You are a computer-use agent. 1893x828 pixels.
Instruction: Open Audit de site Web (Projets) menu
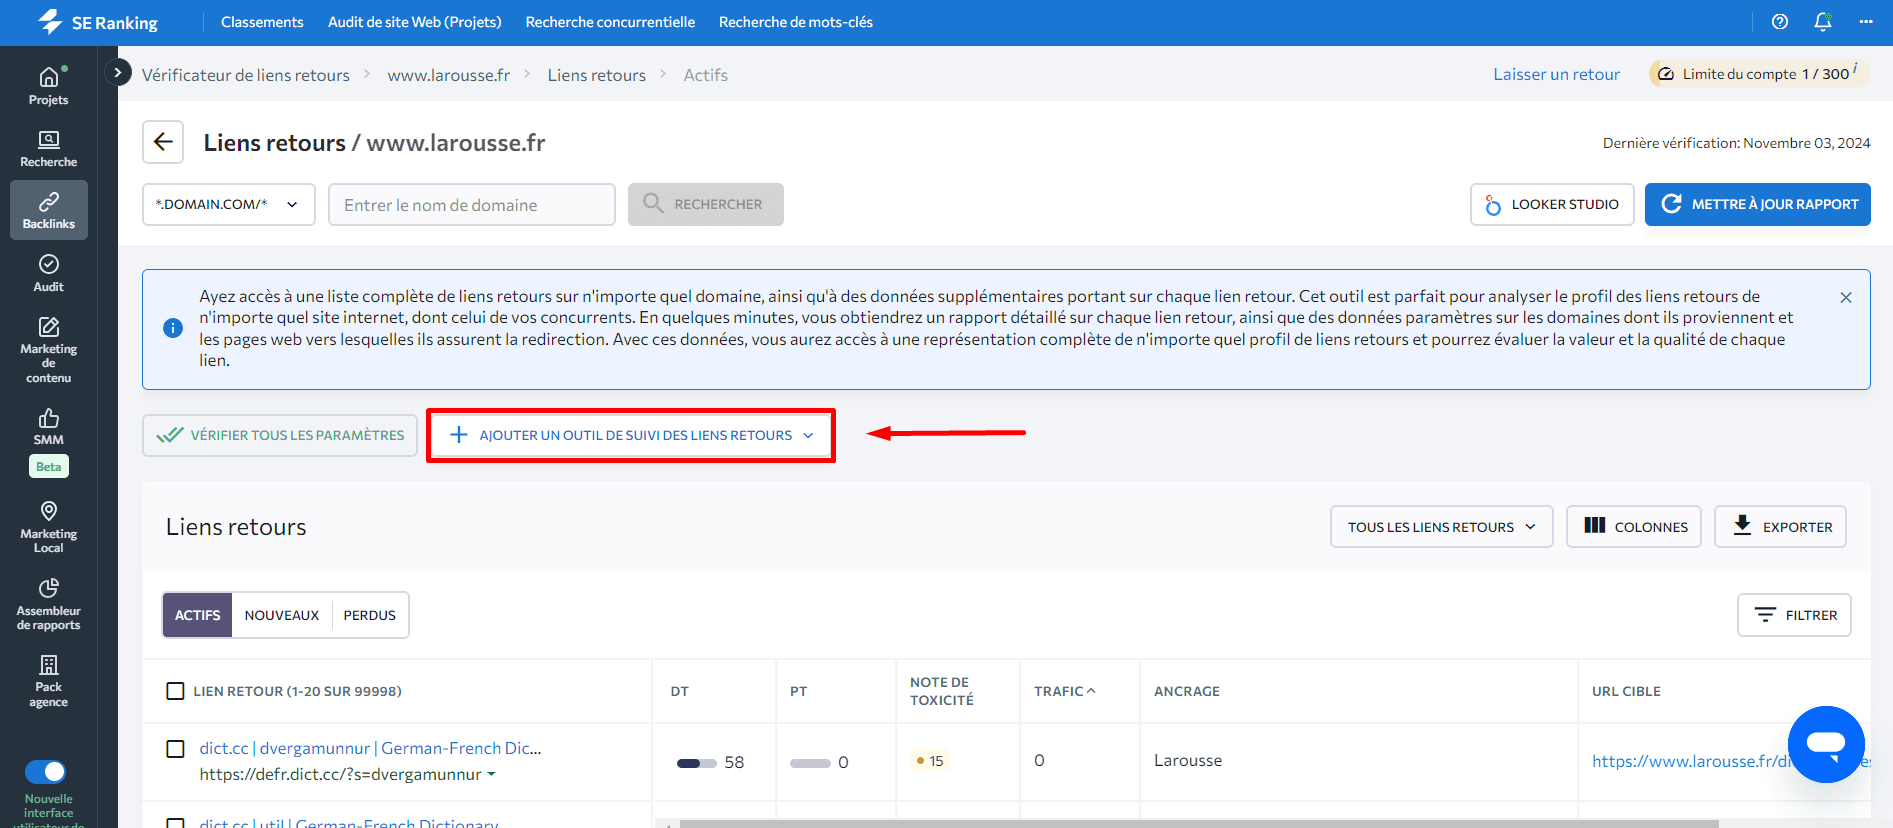click(415, 22)
